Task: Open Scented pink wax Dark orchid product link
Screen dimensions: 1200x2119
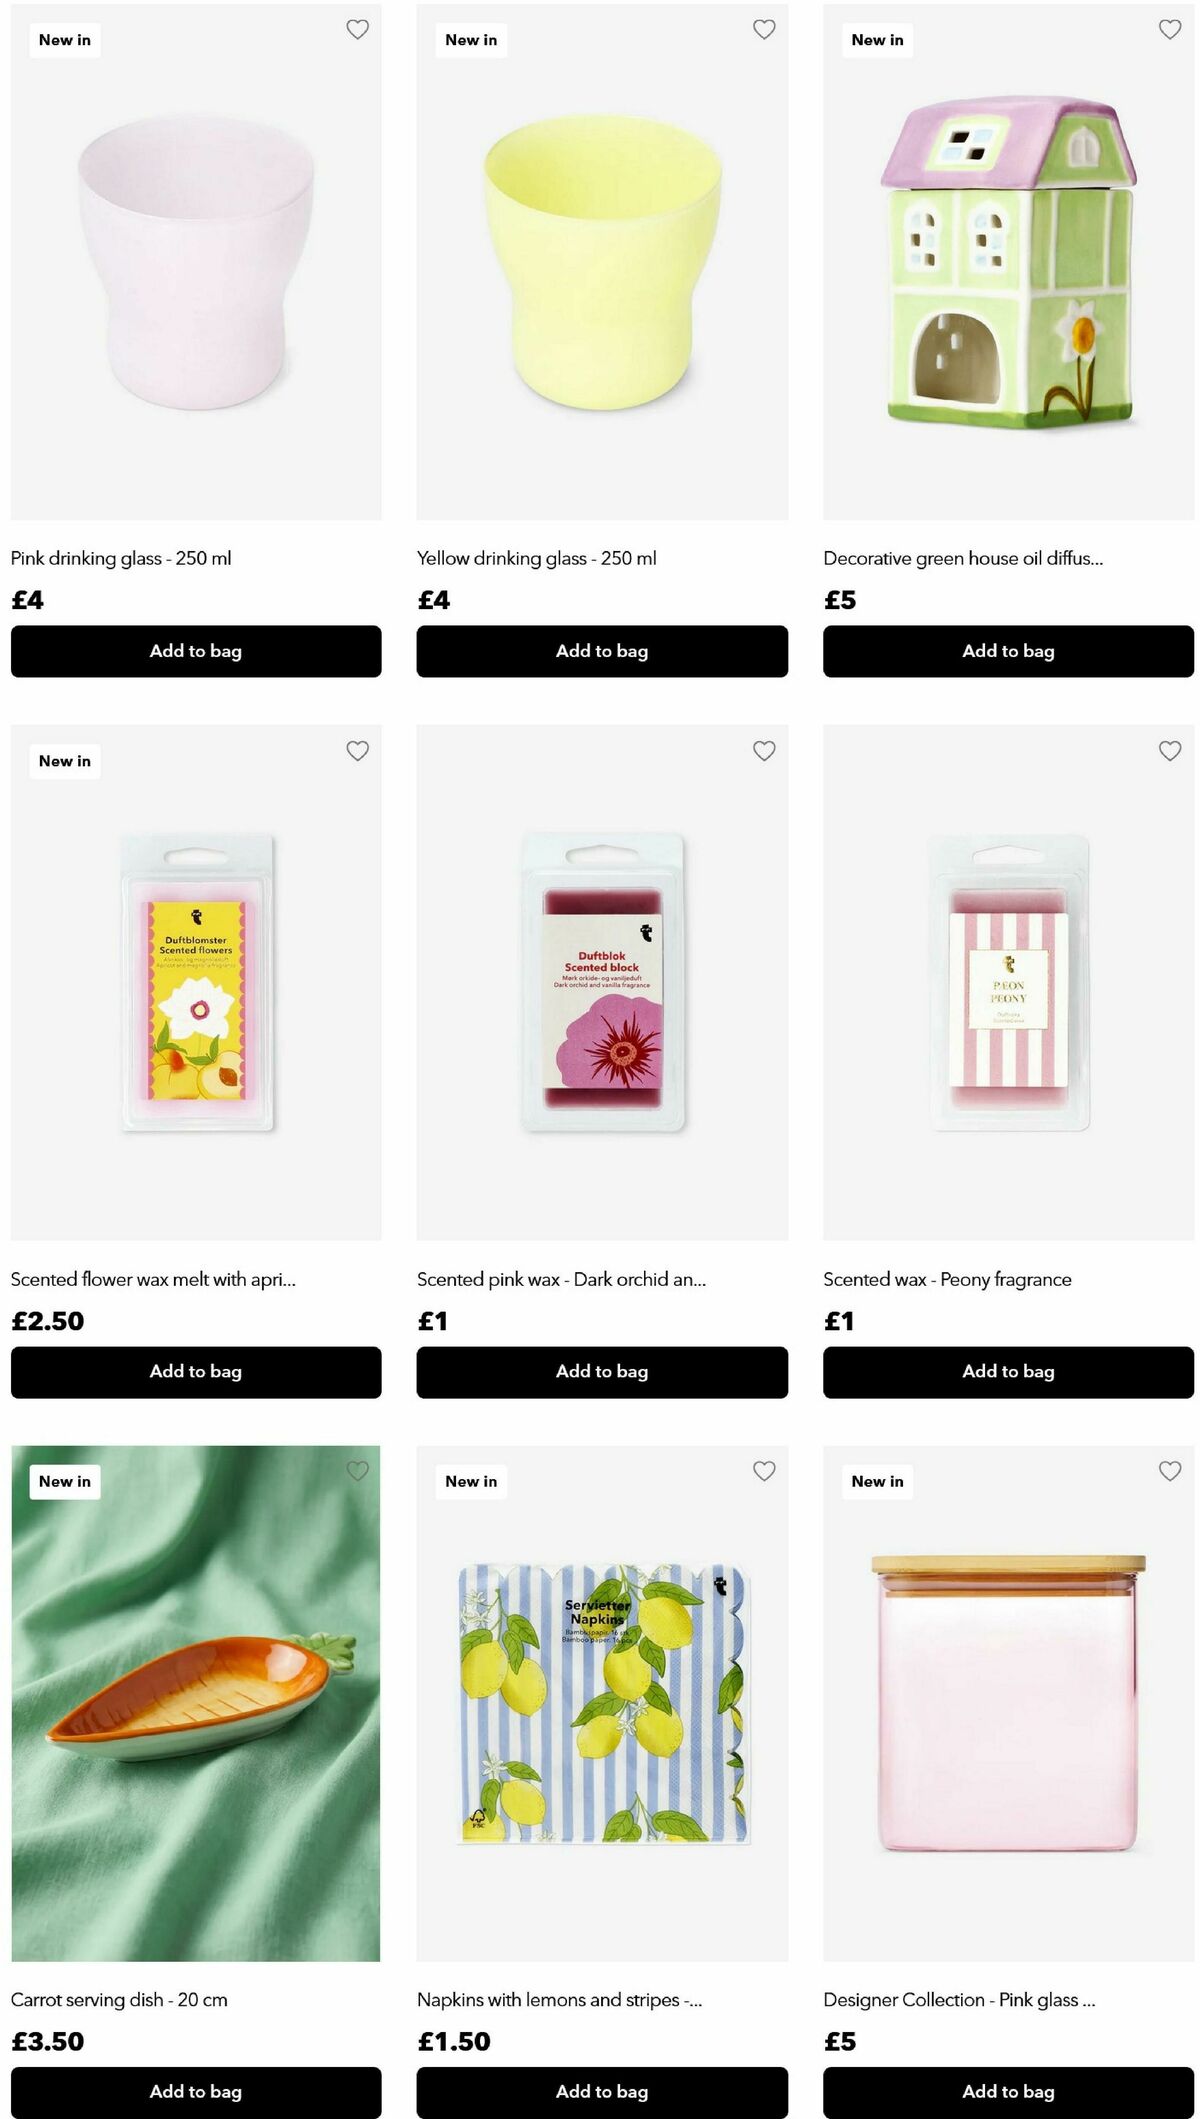Action: coord(561,1279)
